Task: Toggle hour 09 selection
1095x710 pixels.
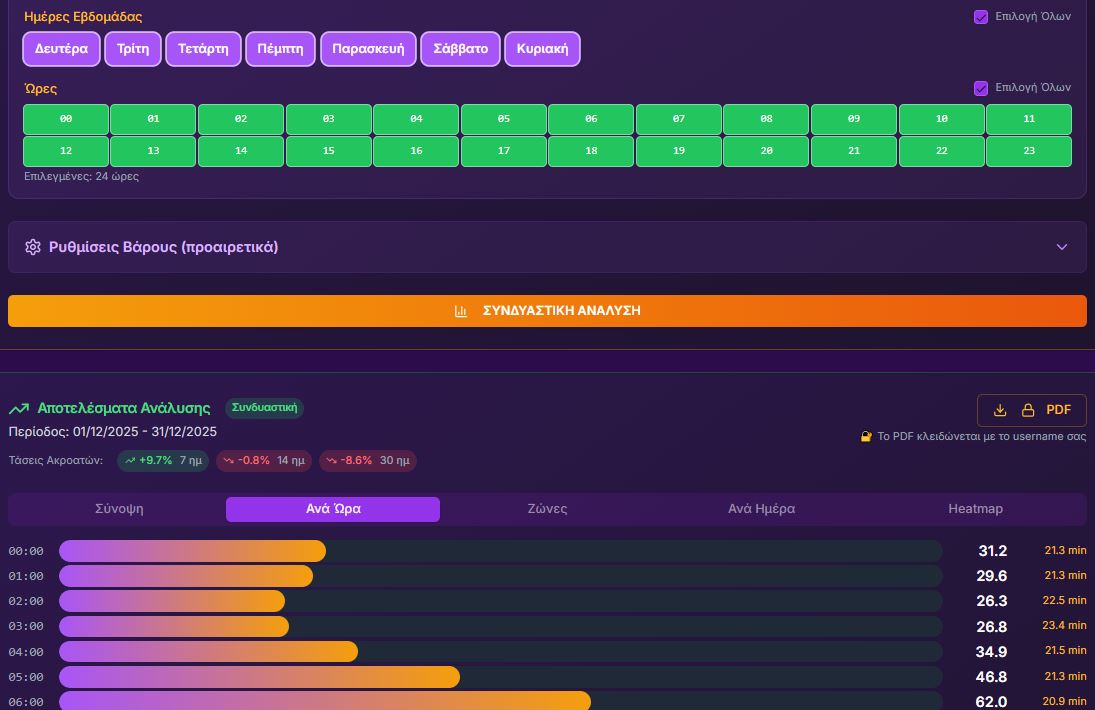Action: (x=853, y=119)
